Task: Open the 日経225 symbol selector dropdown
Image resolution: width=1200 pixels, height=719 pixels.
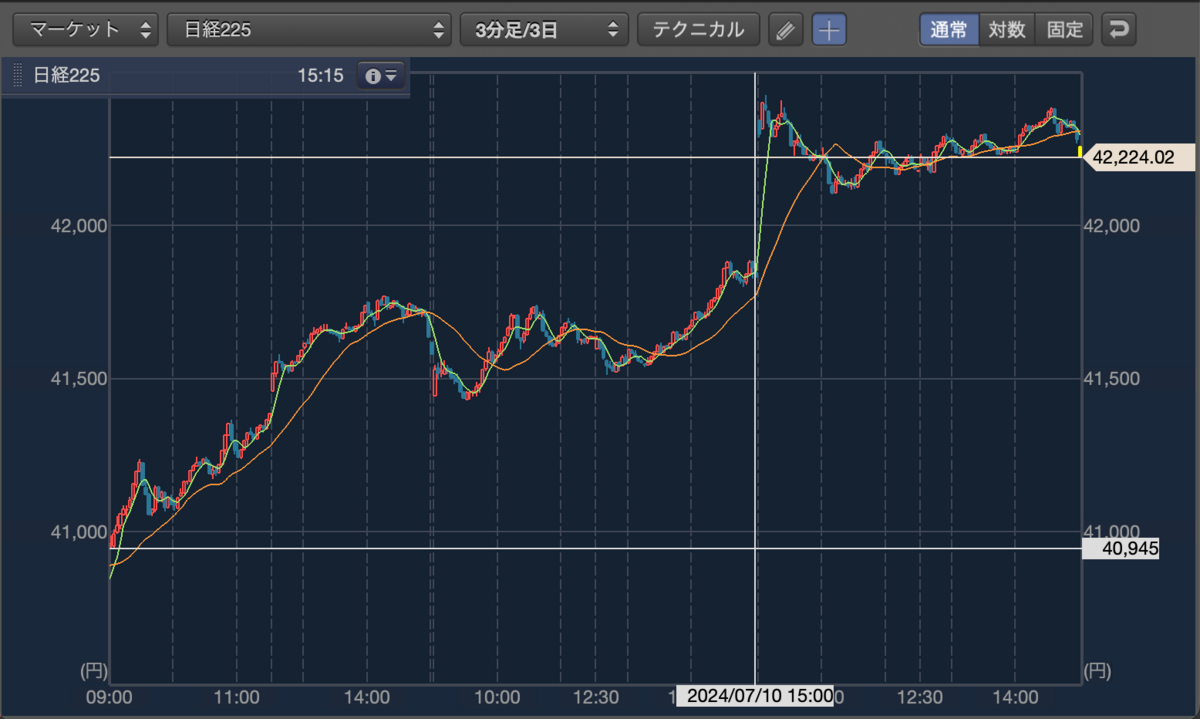Action: point(310,29)
